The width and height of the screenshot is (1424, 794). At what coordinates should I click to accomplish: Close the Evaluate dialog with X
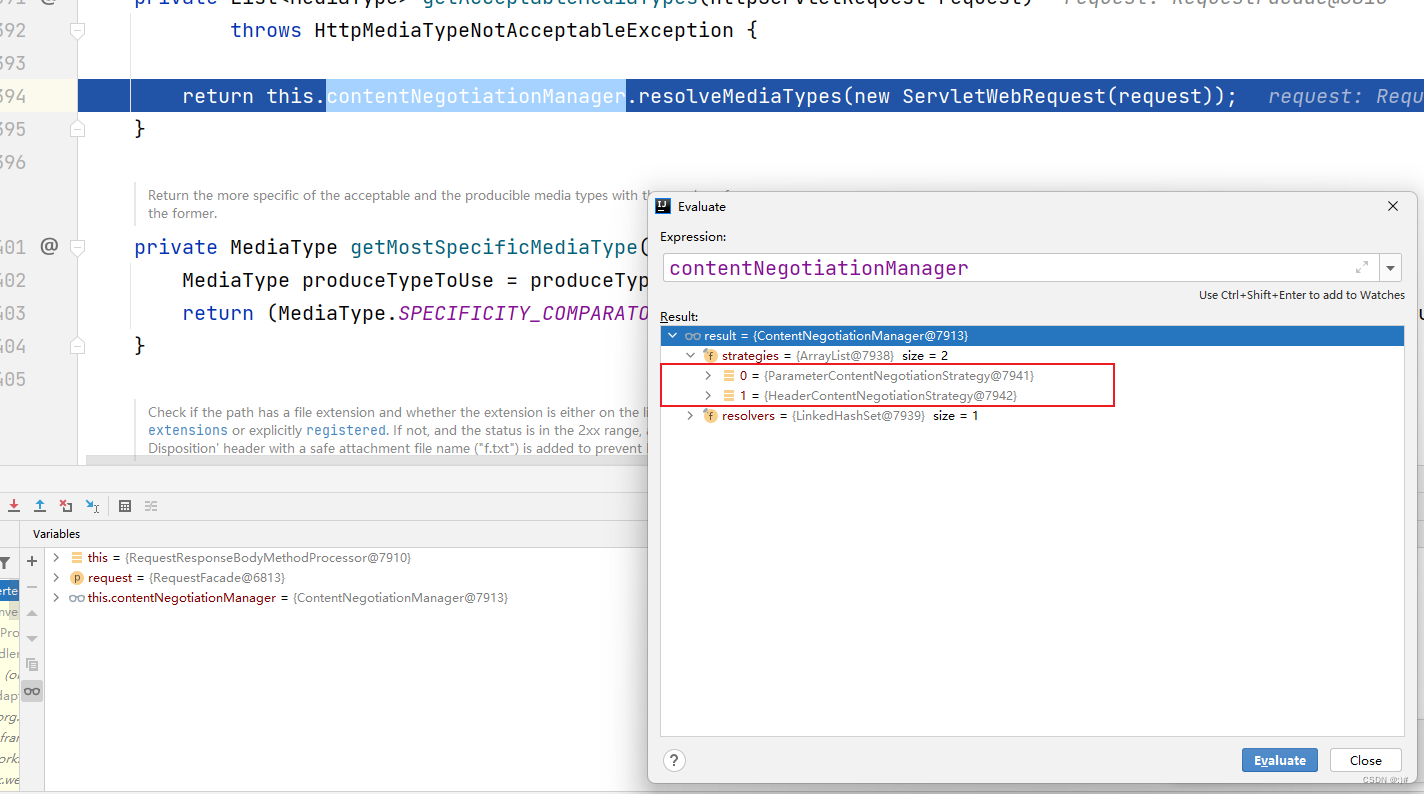tap(1393, 206)
